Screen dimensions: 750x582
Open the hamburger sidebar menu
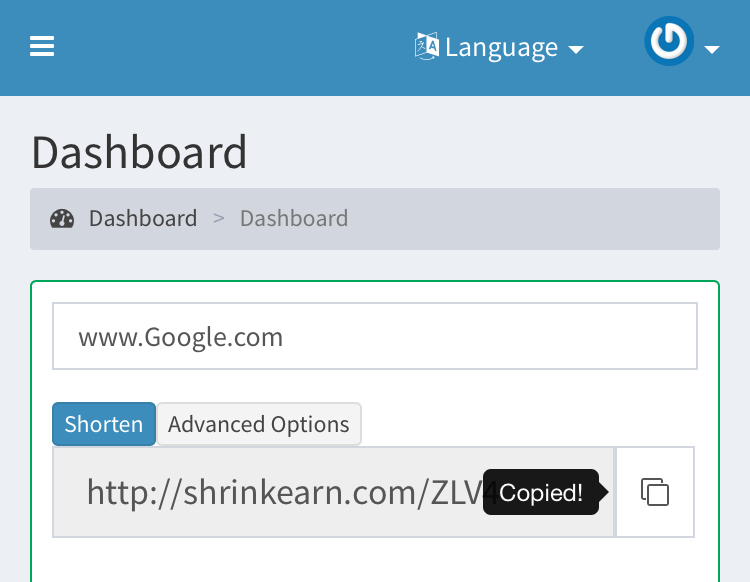coord(42,47)
